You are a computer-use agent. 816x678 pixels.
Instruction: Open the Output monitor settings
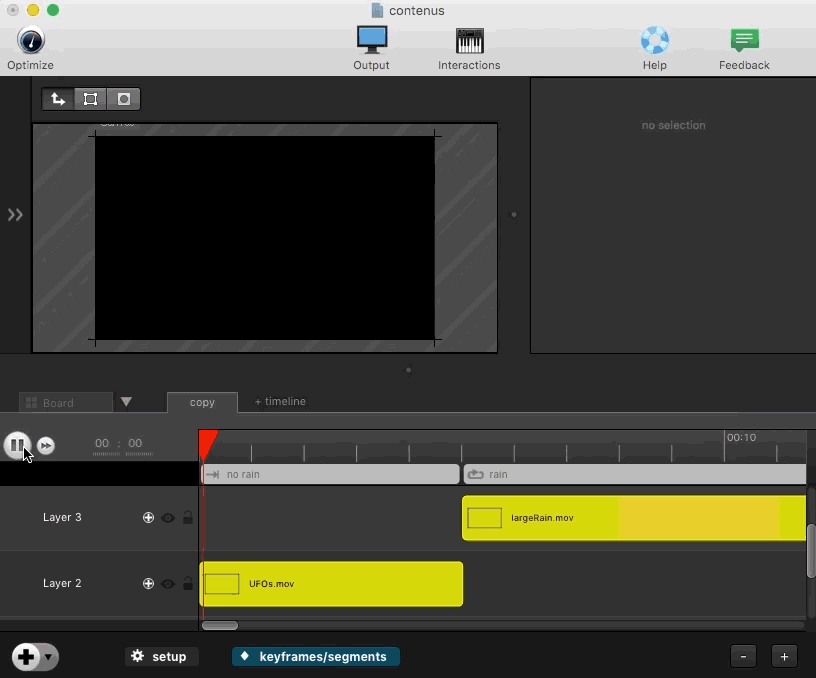click(371, 41)
